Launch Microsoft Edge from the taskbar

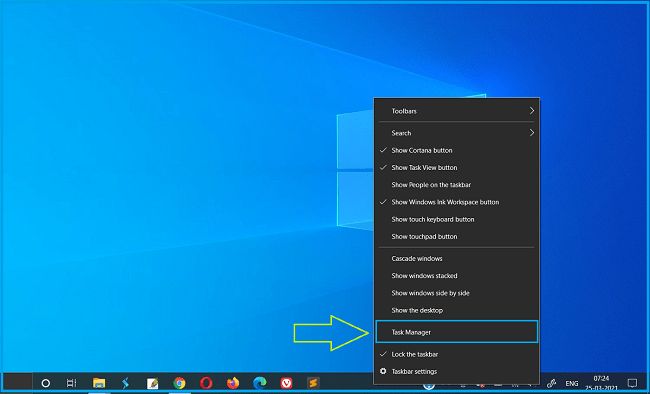pos(260,383)
